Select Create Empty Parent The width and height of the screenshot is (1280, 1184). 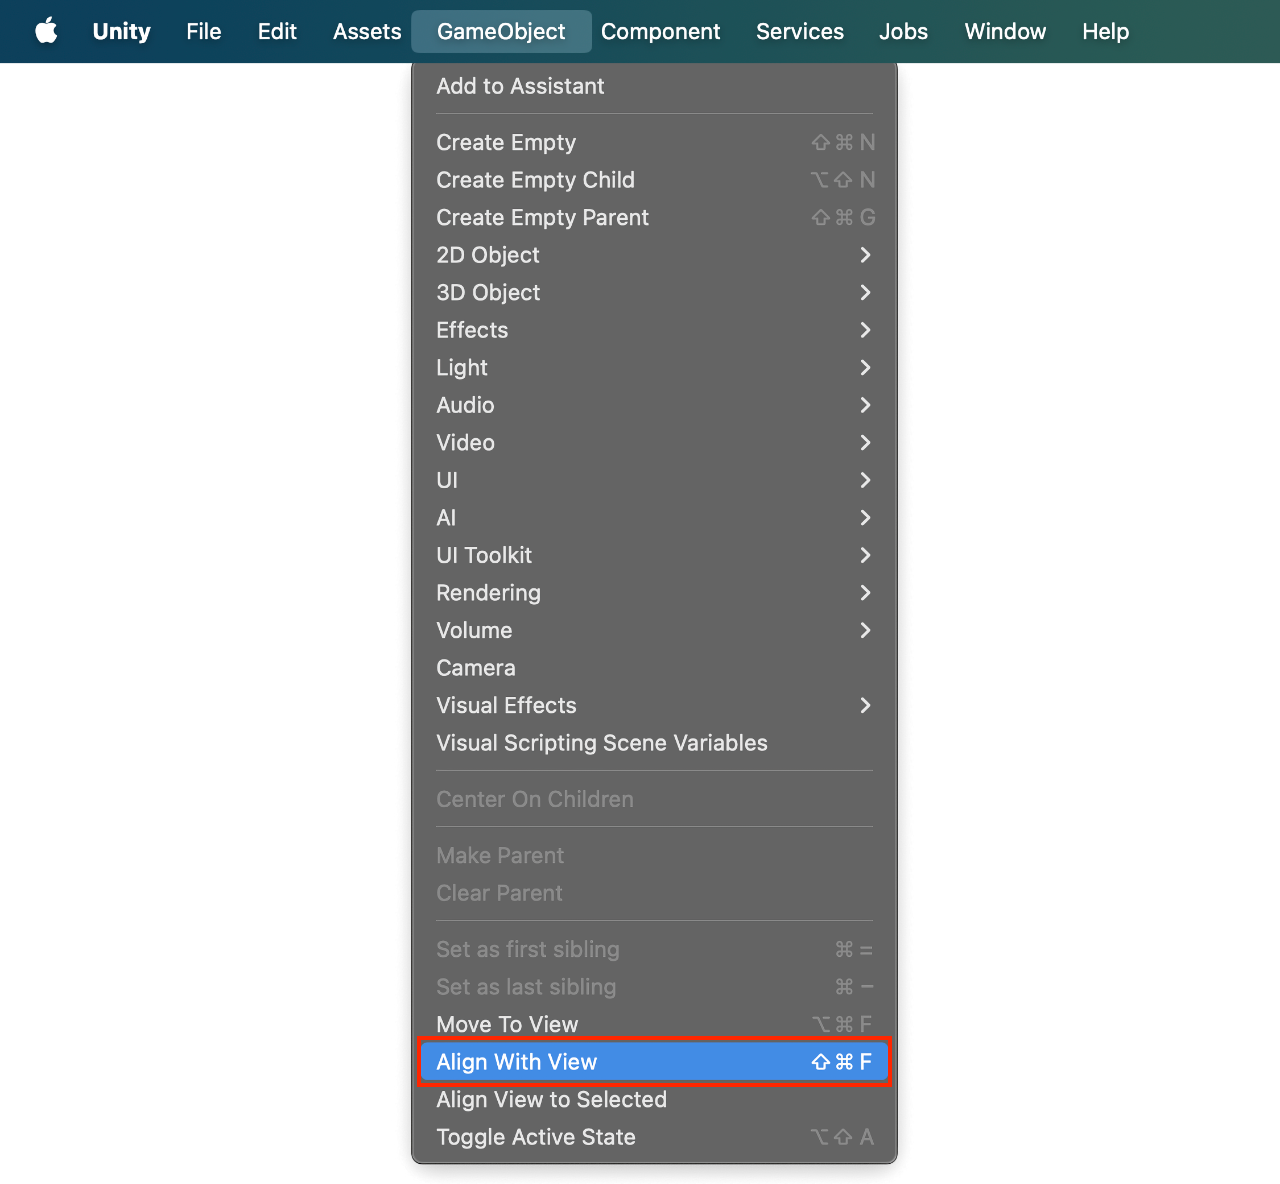point(654,217)
